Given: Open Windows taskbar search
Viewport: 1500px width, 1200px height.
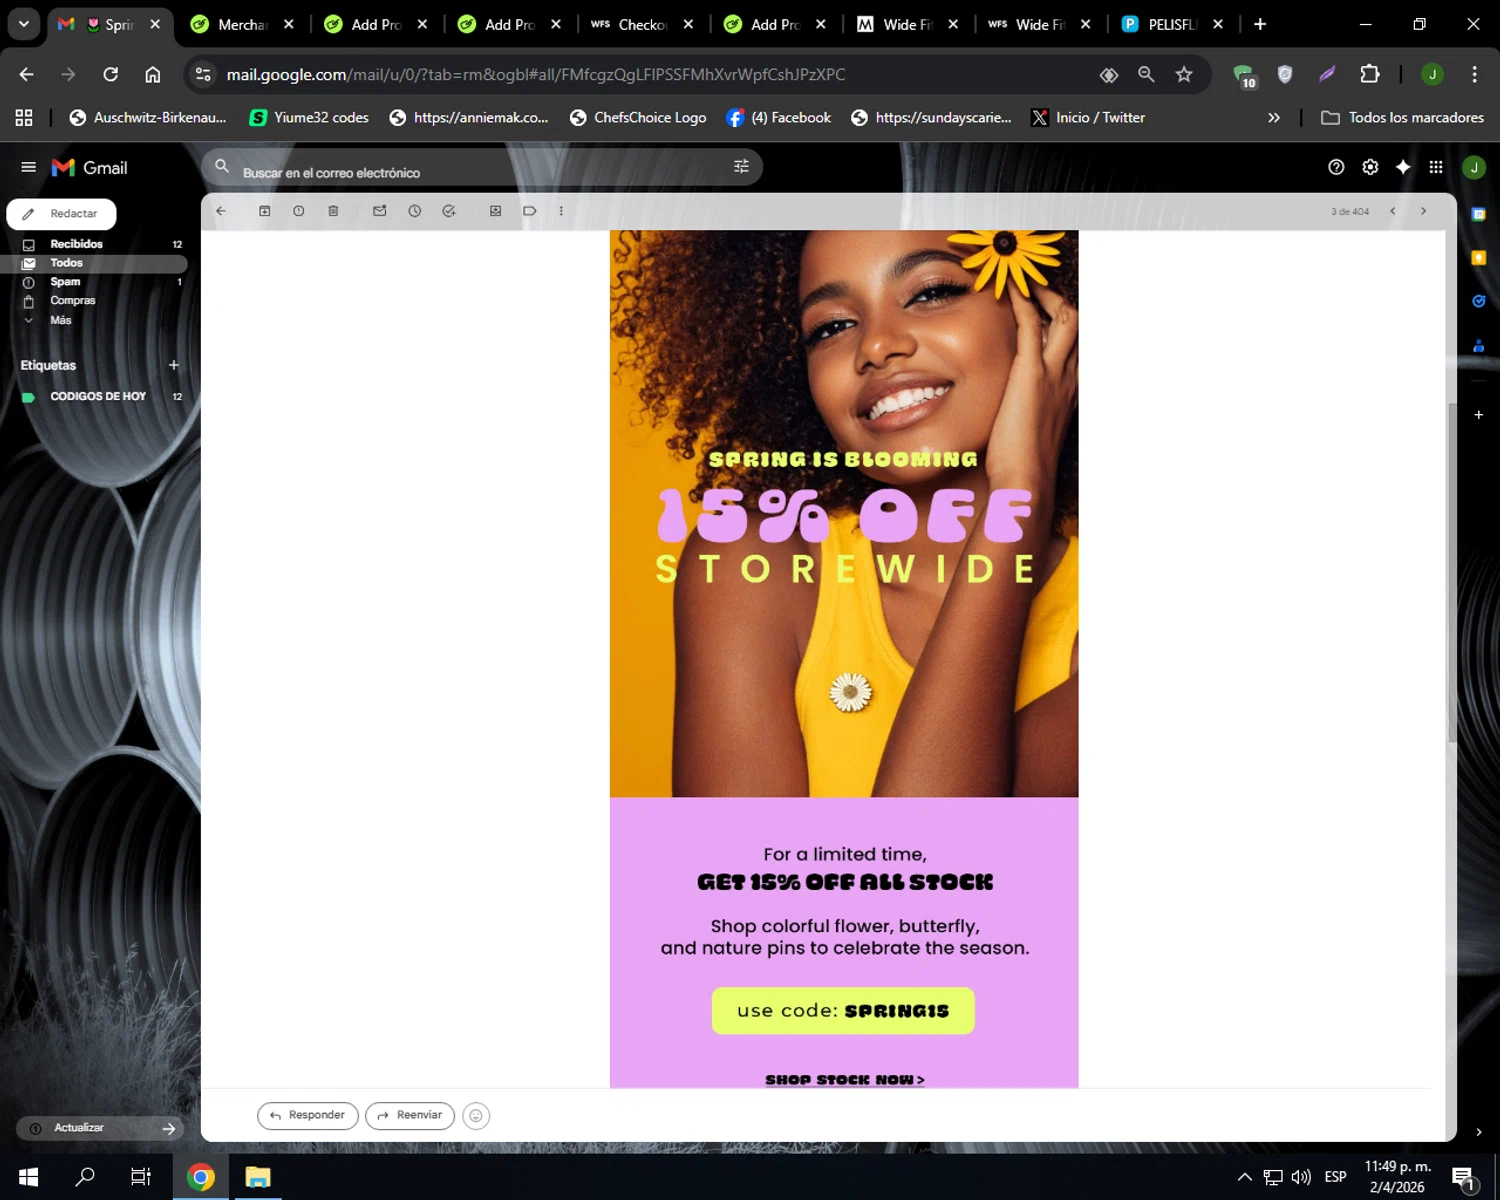Looking at the screenshot, I should point(85,1177).
